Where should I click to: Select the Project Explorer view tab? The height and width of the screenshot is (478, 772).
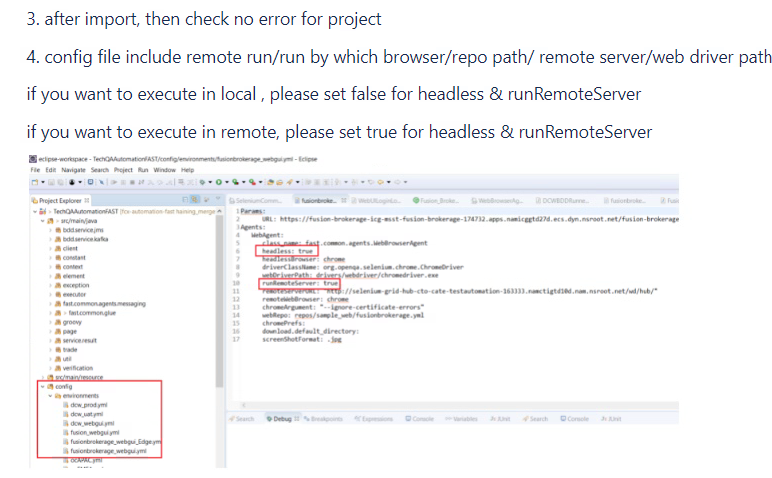(x=60, y=200)
